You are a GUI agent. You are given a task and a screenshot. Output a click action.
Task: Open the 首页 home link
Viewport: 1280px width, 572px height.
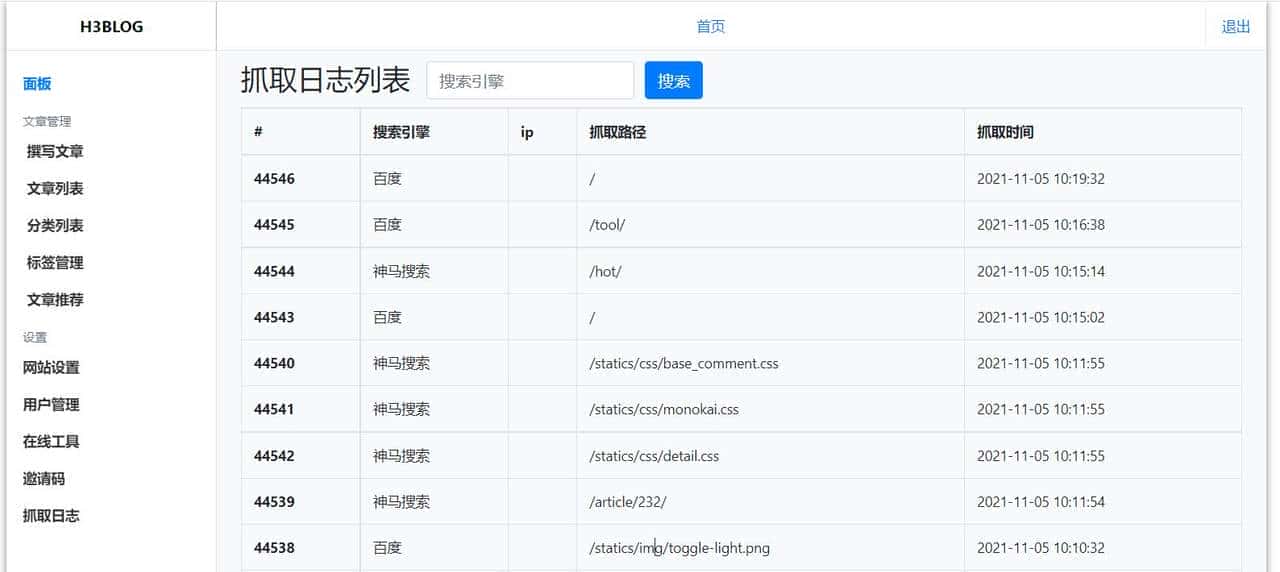[x=711, y=27]
